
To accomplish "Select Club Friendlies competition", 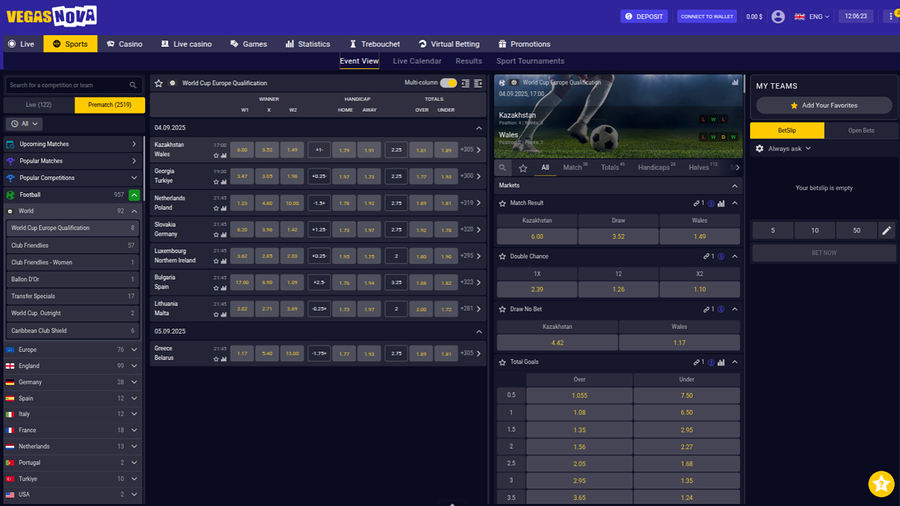I will coord(73,246).
